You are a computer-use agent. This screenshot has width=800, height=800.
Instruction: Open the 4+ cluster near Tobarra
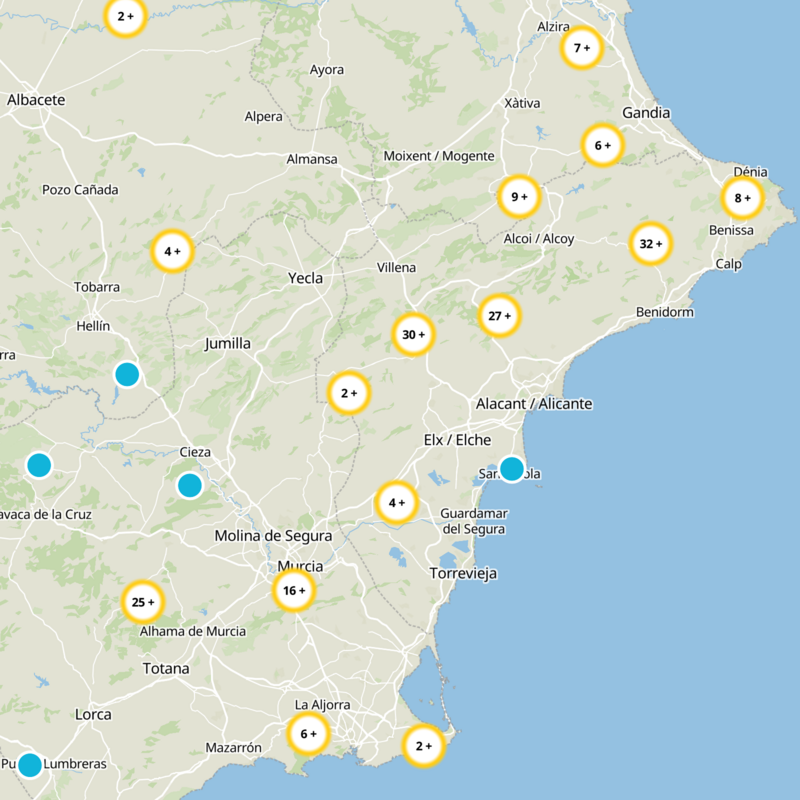coord(172,252)
